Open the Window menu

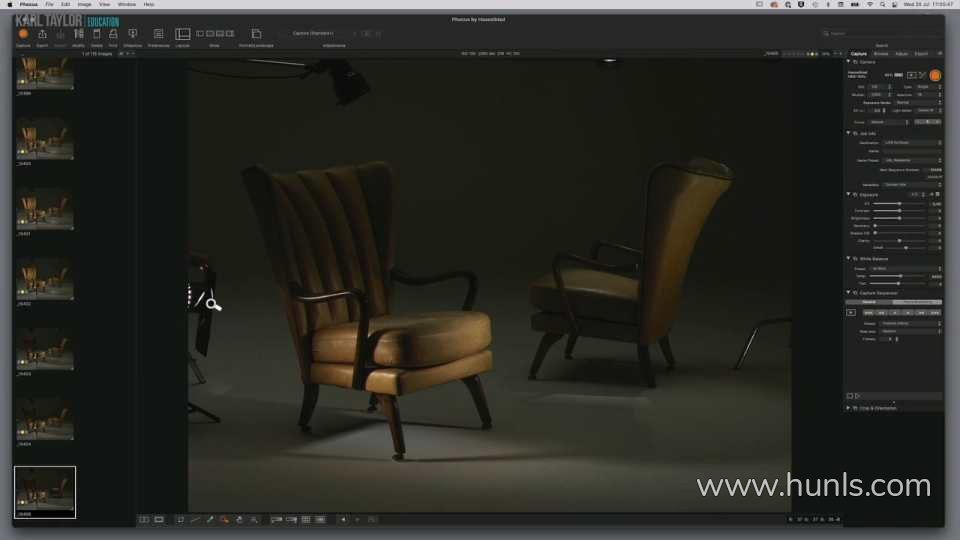pos(127,4)
